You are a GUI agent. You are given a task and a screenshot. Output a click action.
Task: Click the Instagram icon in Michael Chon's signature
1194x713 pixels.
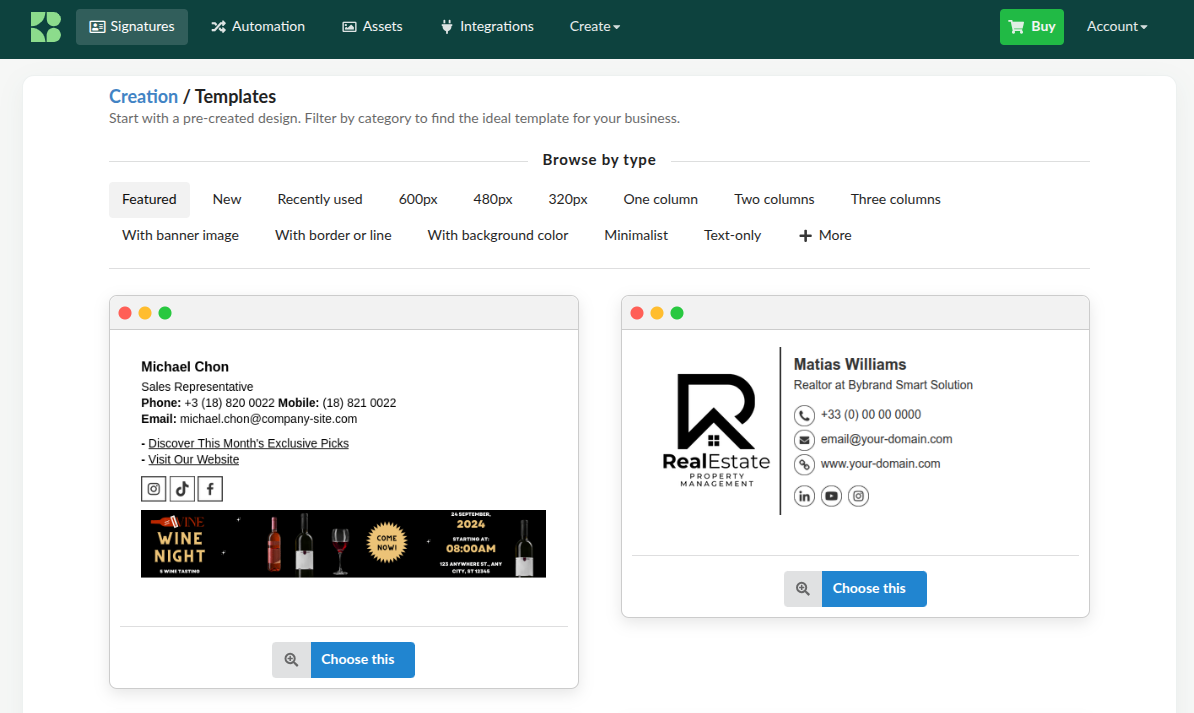(x=153, y=488)
